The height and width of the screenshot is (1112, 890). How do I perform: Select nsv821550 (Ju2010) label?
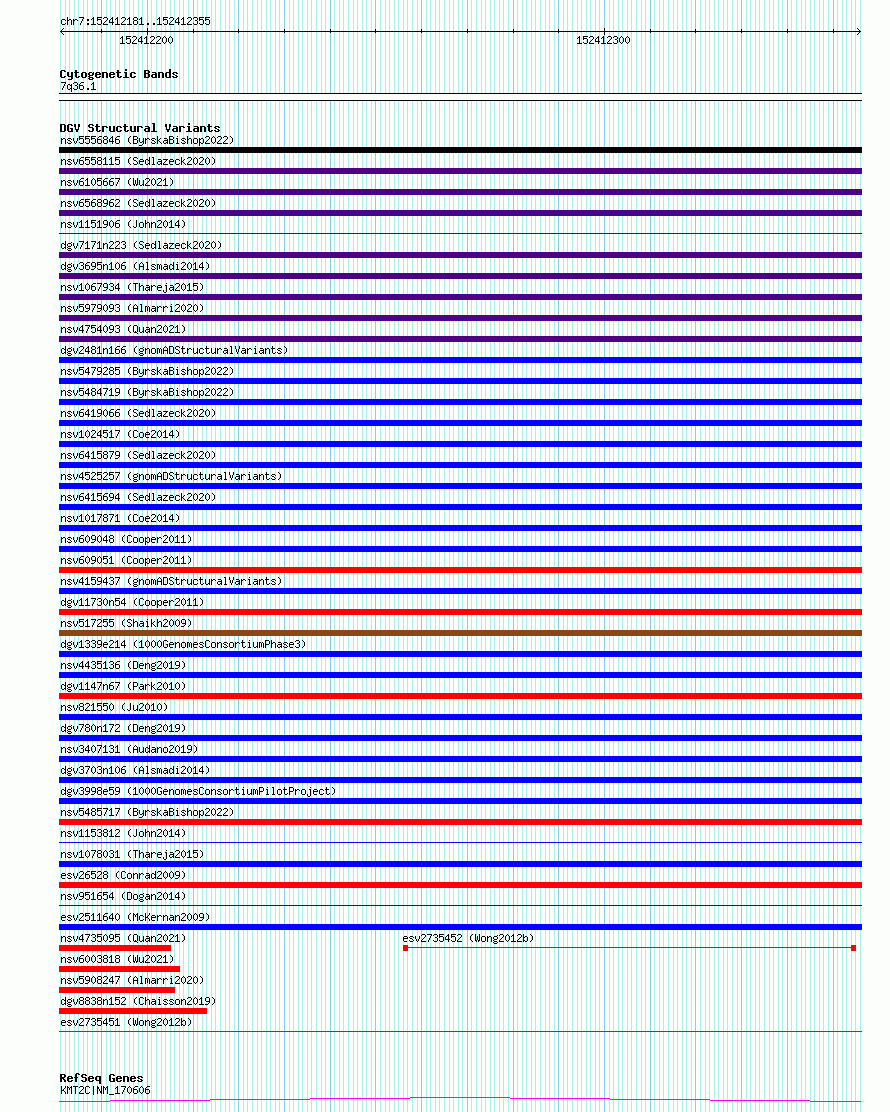point(113,707)
